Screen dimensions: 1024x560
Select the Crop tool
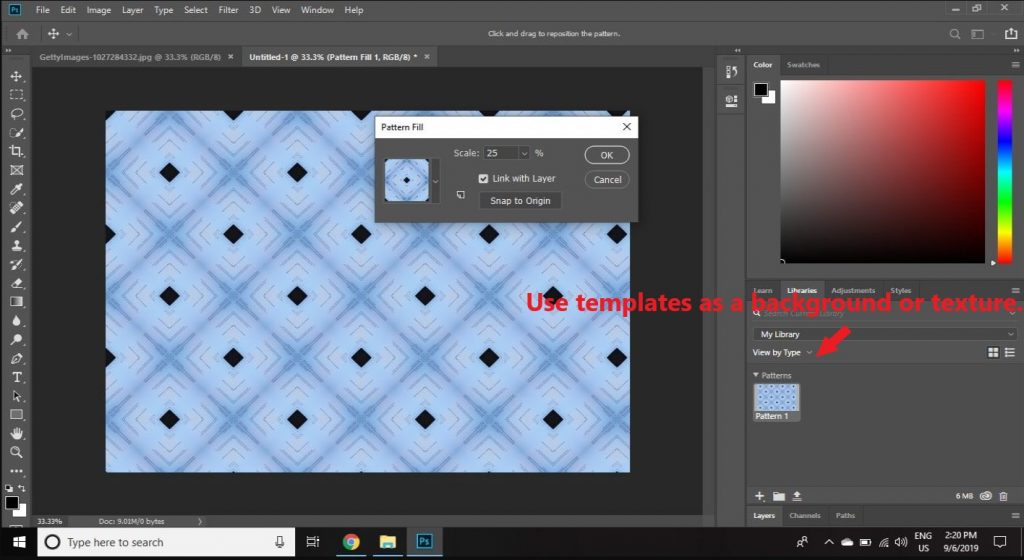tap(16, 151)
